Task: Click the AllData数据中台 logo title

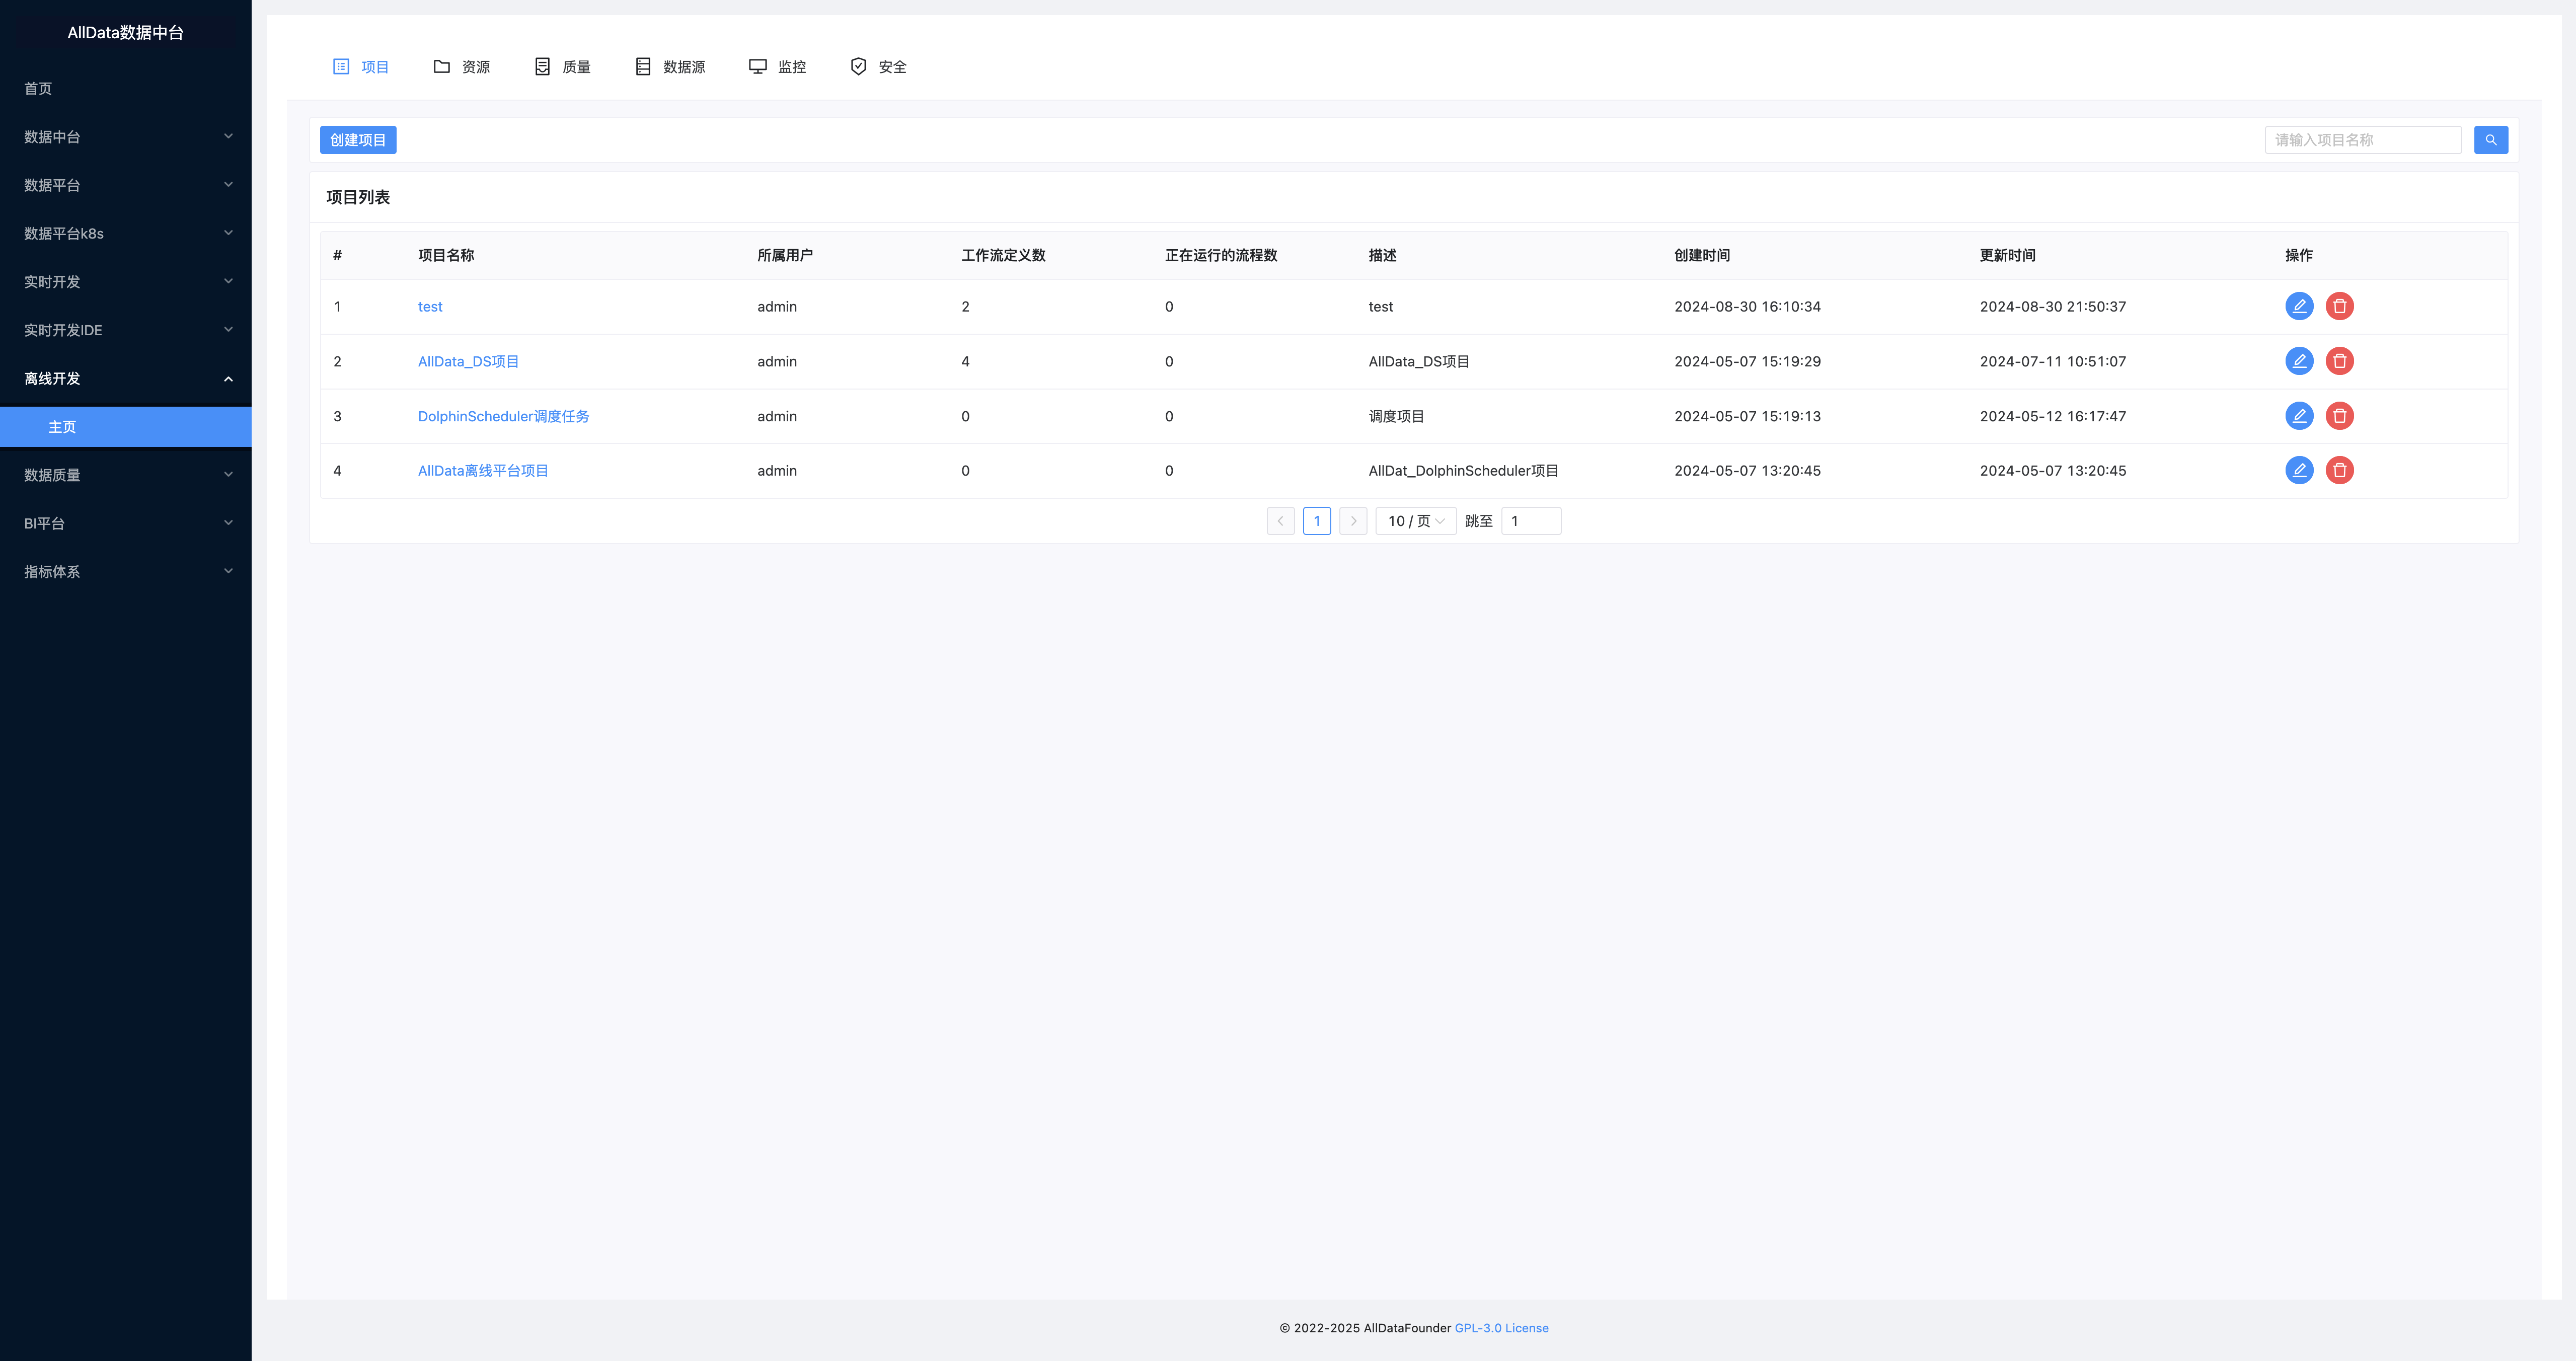Action: click(x=126, y=33)
